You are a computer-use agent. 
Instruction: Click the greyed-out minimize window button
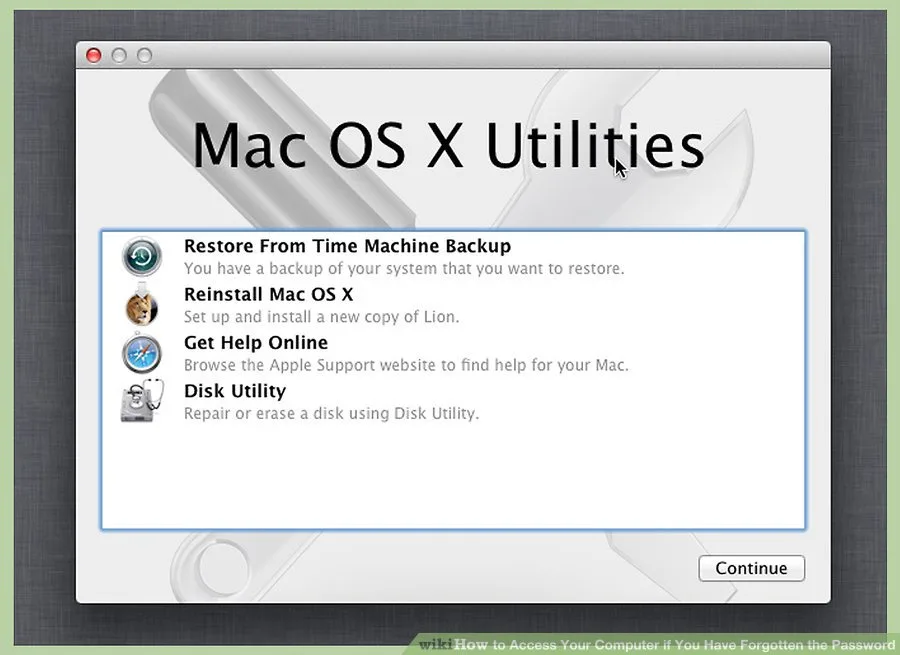119,55
